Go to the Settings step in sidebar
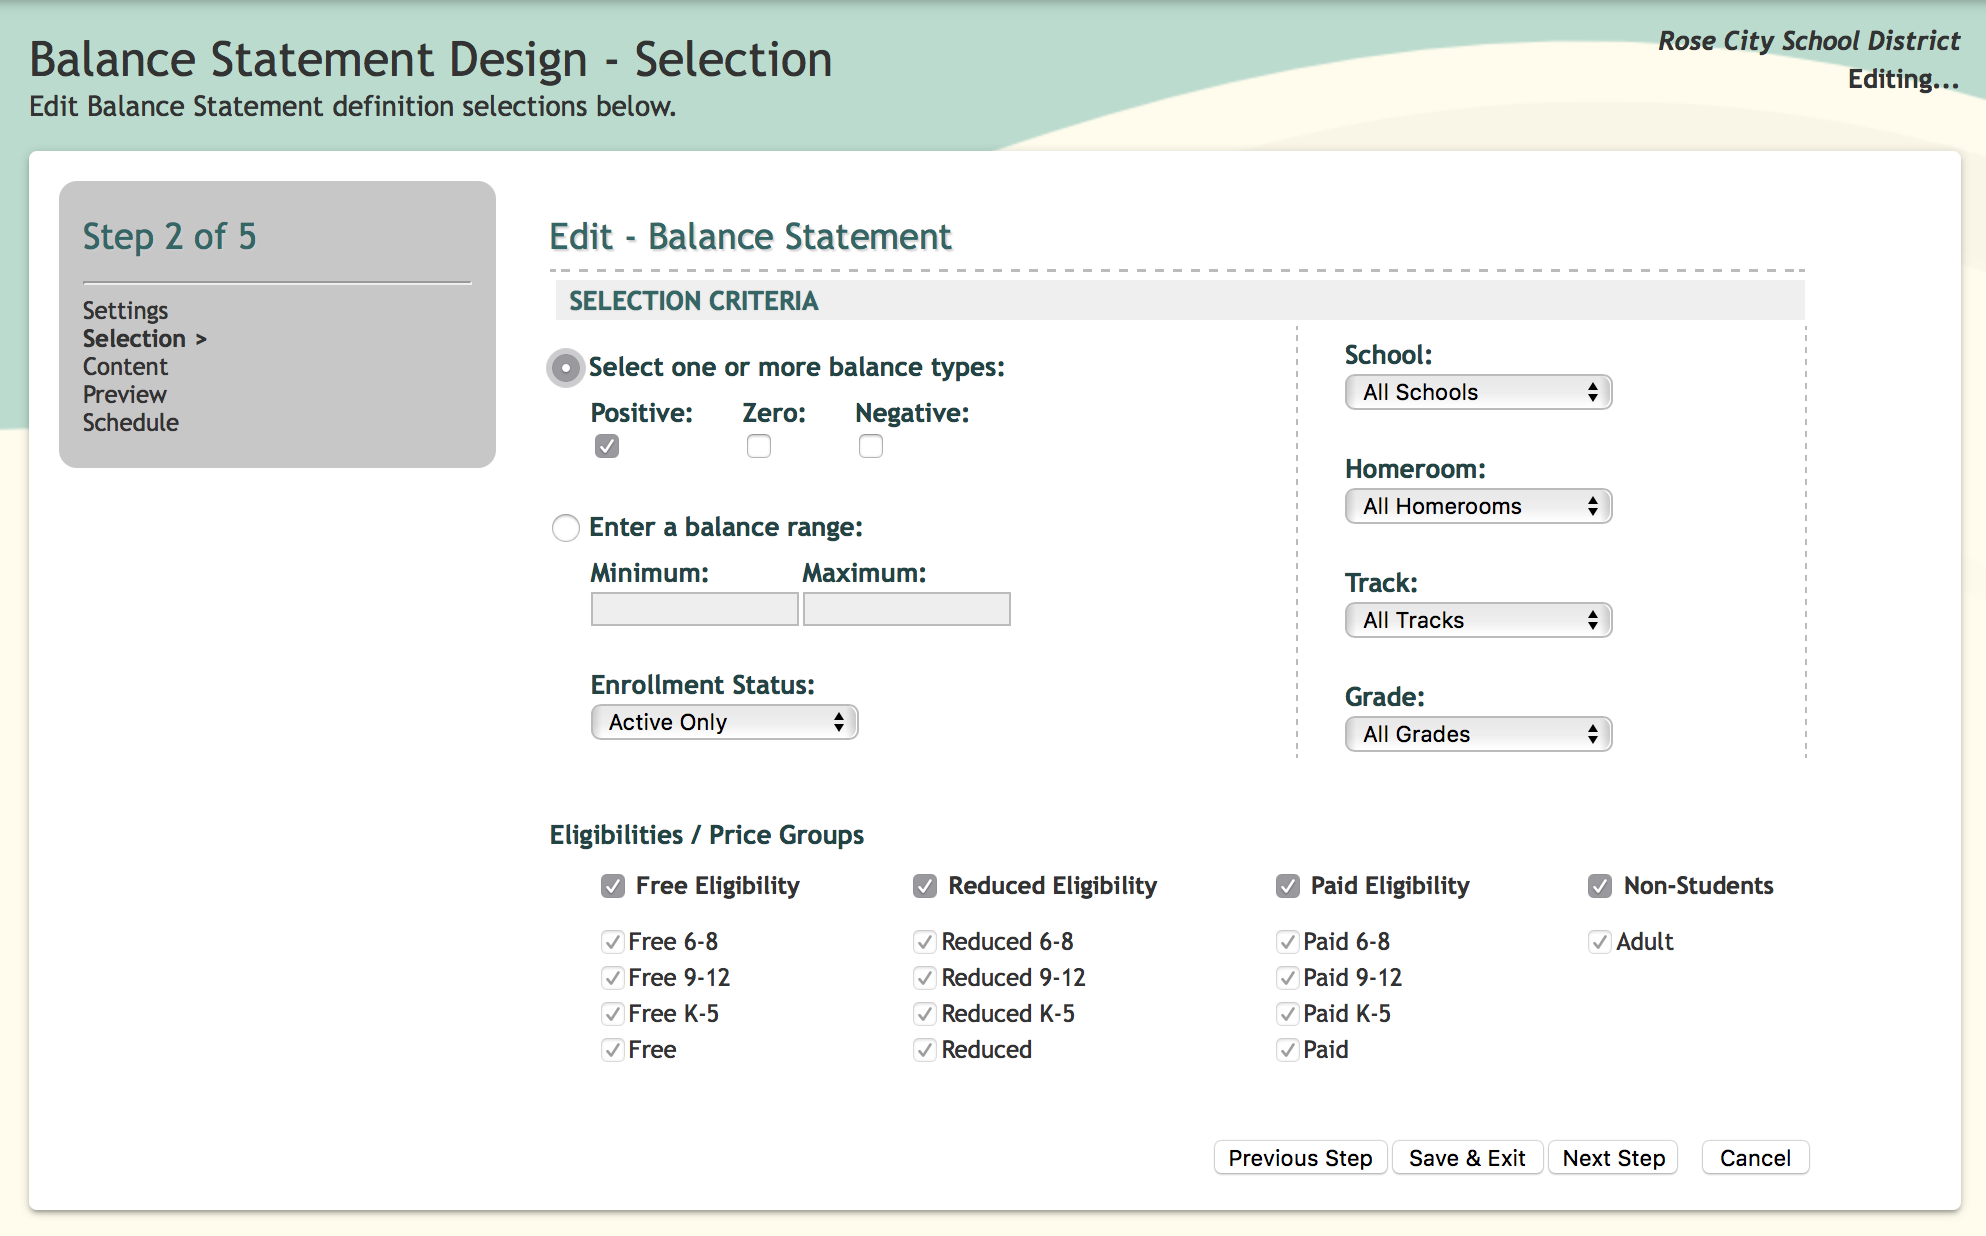1986x1236 pixels. 125,310
